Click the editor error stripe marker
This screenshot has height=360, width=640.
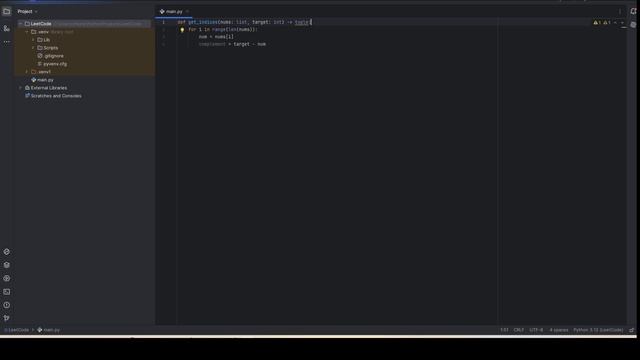point(624,27)
